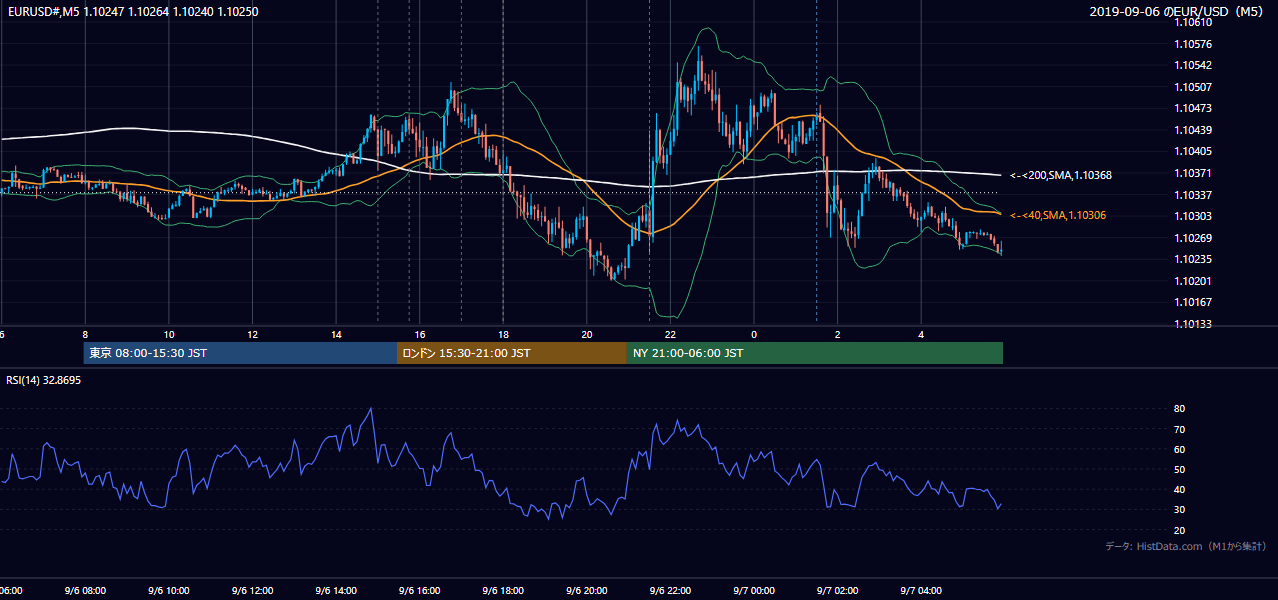The image size is (1278, 600).
Task: Click the 9/7 00:00 time axis label
Action: coord(755,591)
